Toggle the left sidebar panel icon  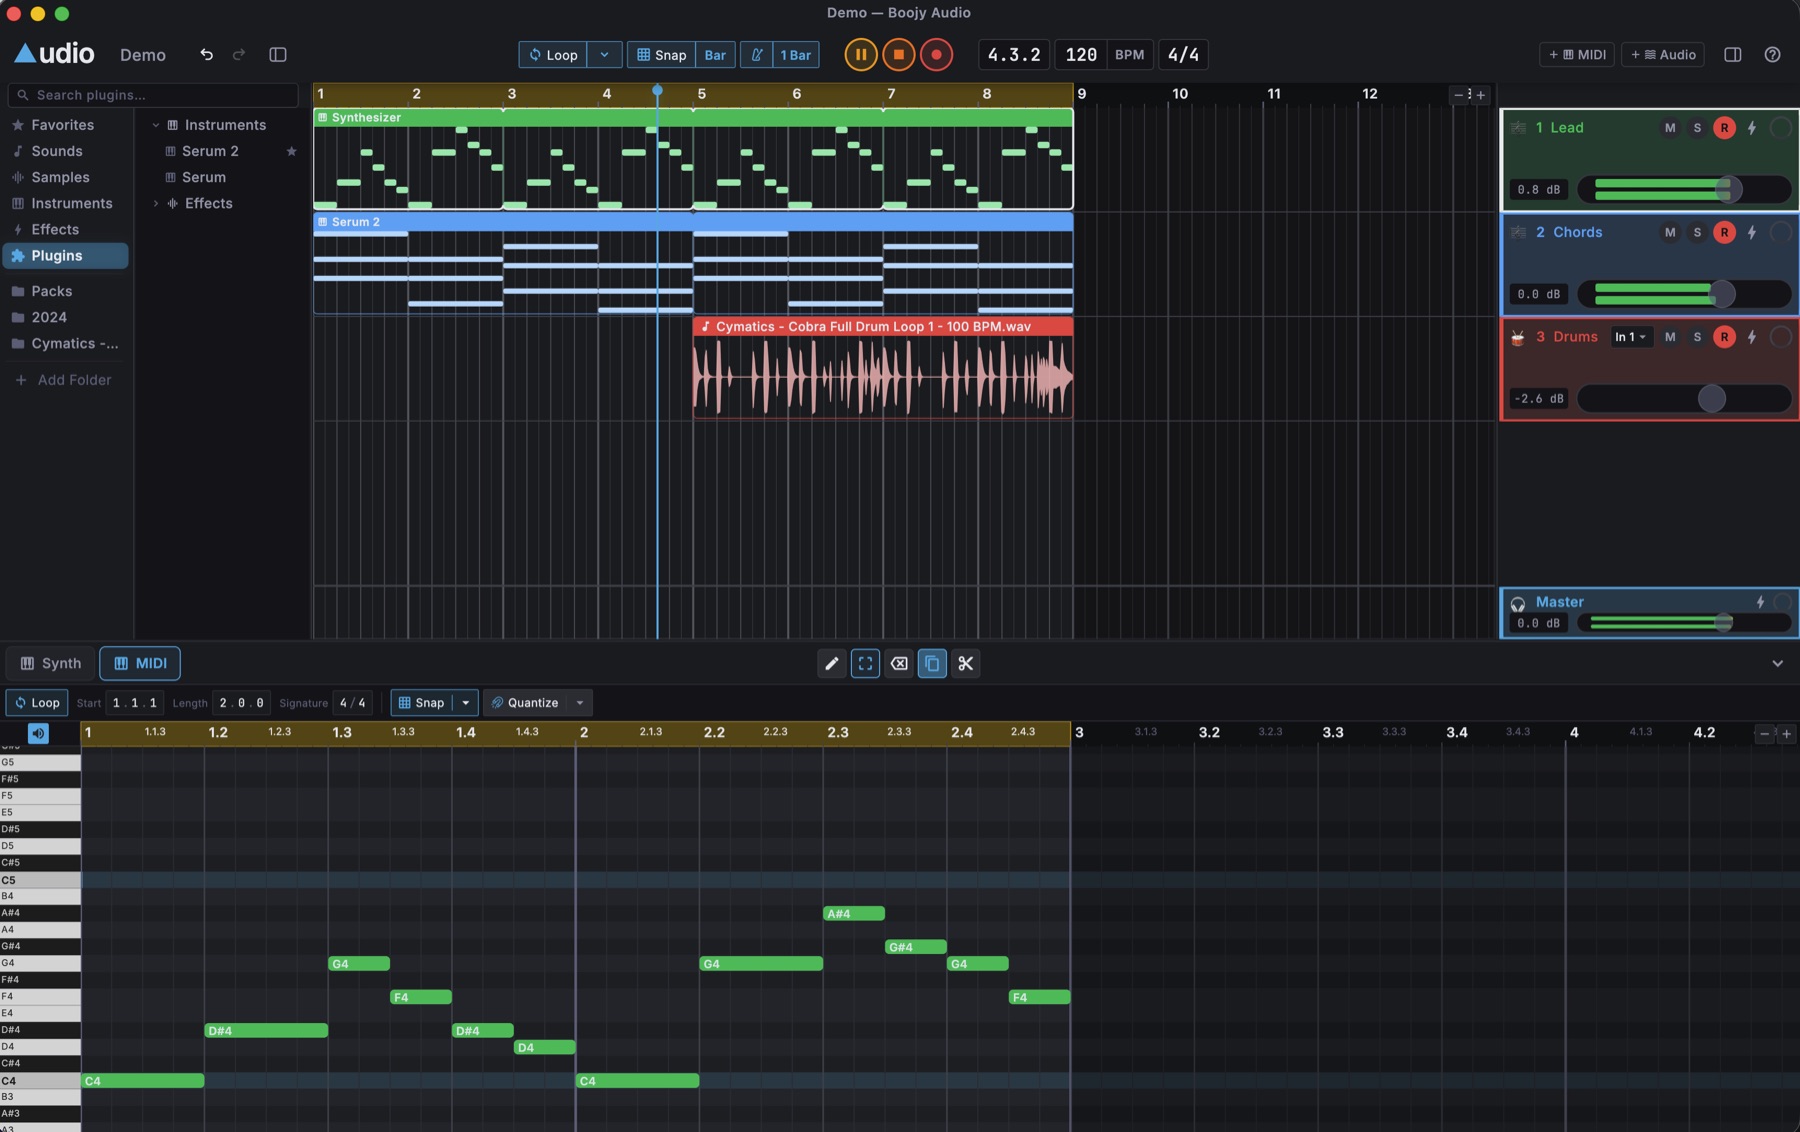tap(278, 54)
